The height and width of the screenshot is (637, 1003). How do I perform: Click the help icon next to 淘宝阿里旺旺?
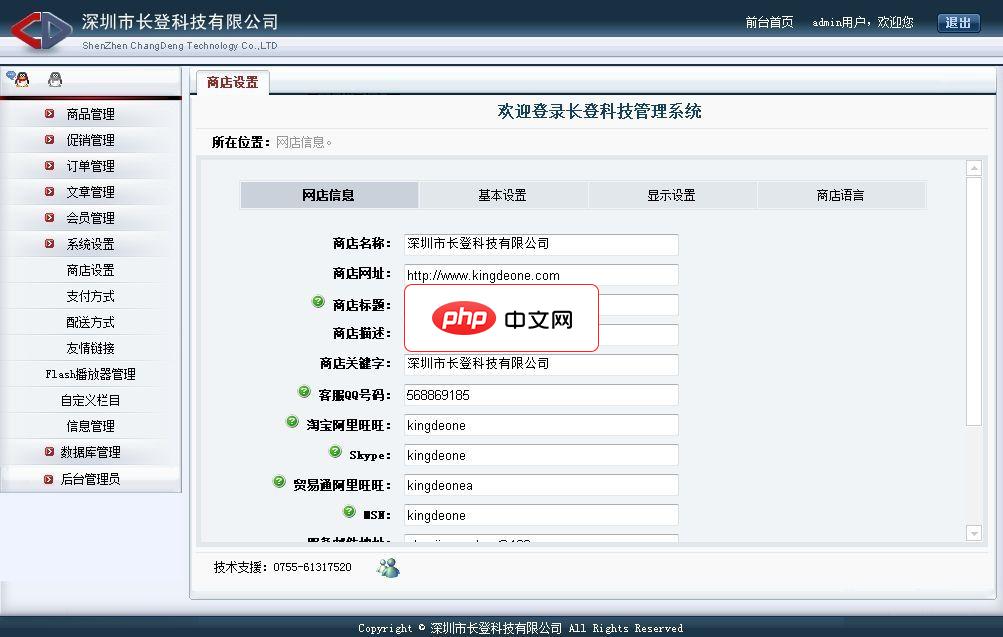[x=292, y=422]
